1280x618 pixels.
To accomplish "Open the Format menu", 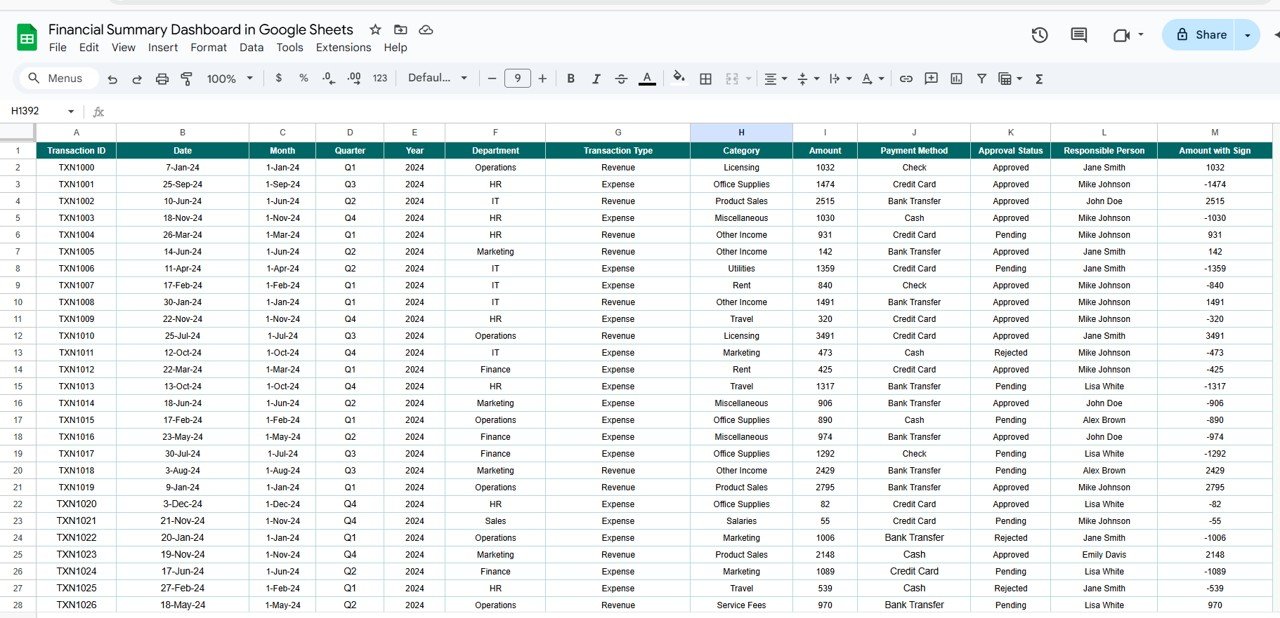I will coord(208,47).
